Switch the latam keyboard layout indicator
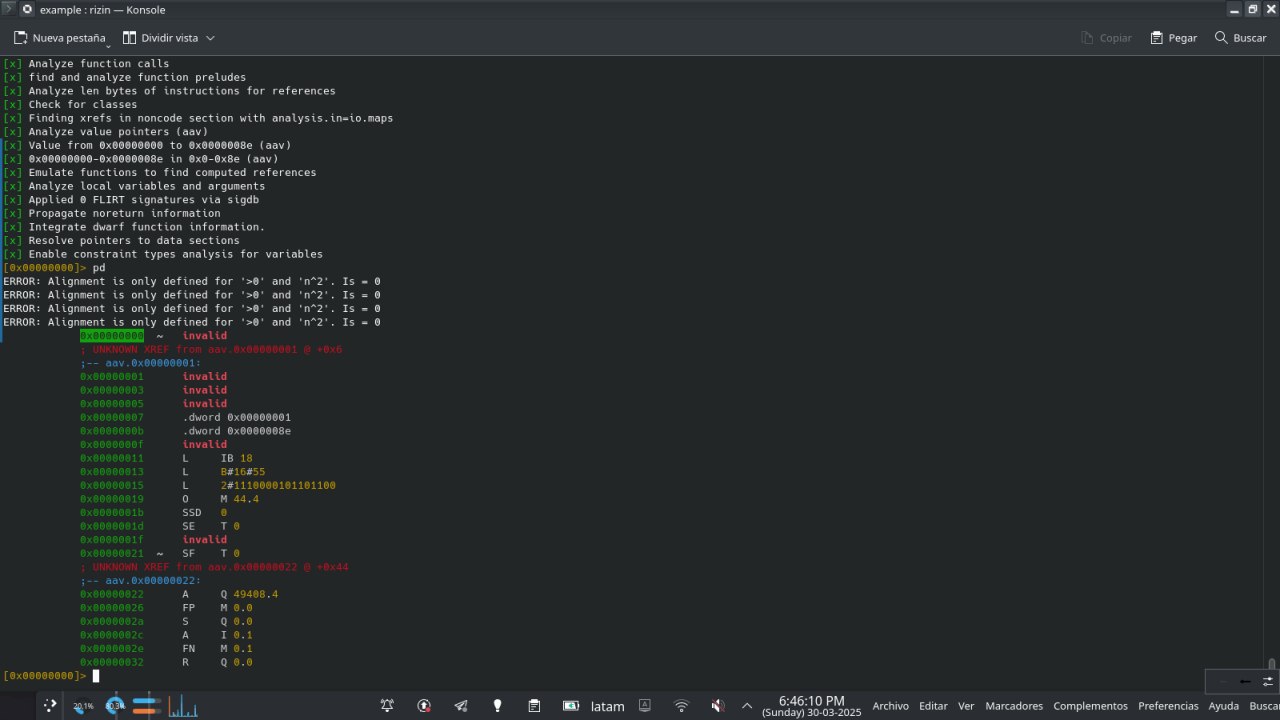This screenshot has width=1280, height=720. tap(607, 706)
